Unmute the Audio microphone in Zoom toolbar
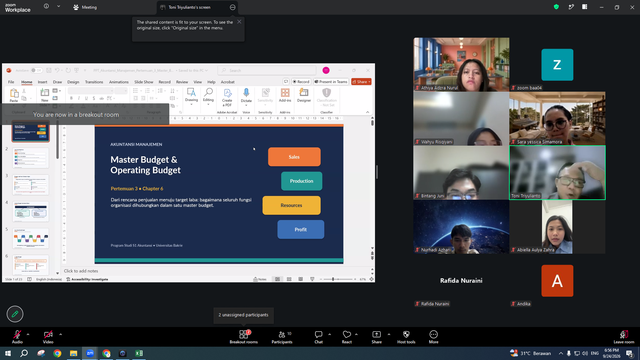This screenshot has width=640, height=360. point(17,337)
